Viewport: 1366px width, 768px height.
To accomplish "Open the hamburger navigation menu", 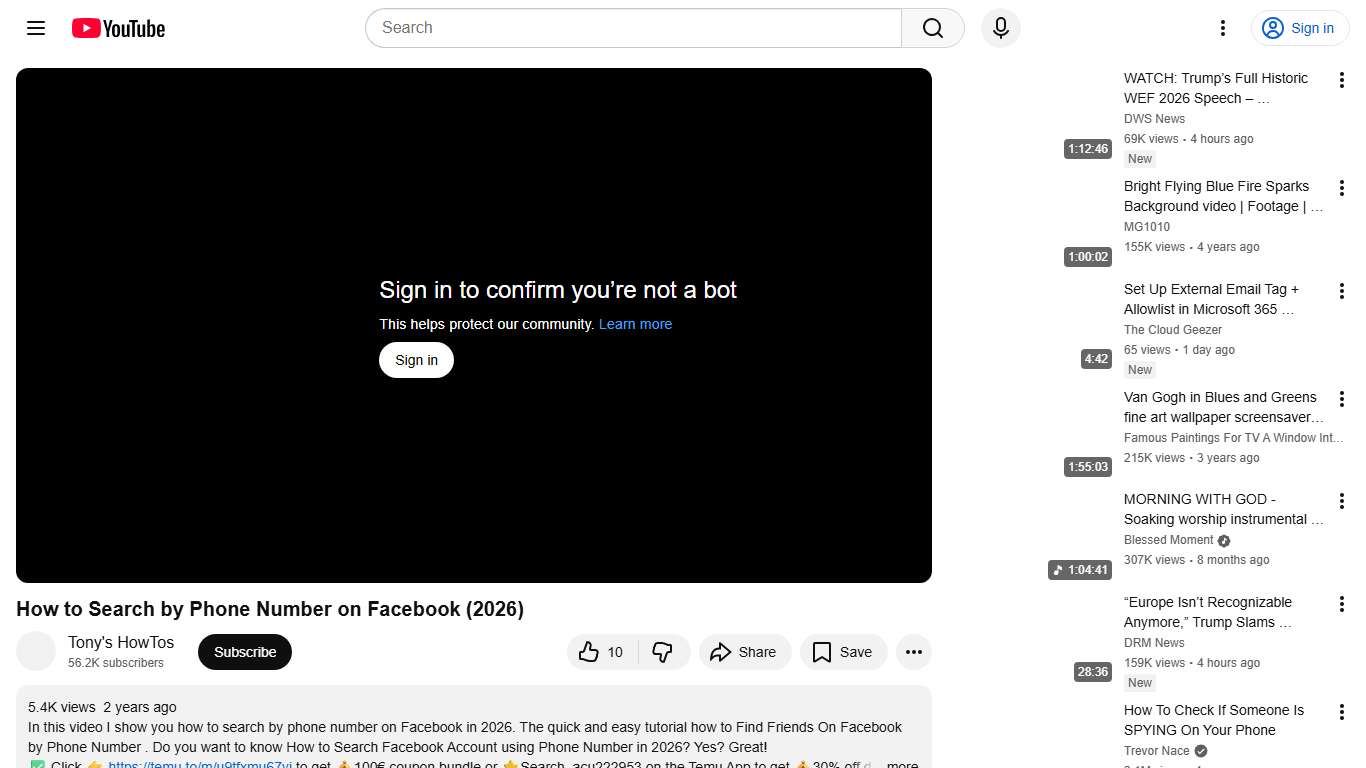I will click(35, 28).
